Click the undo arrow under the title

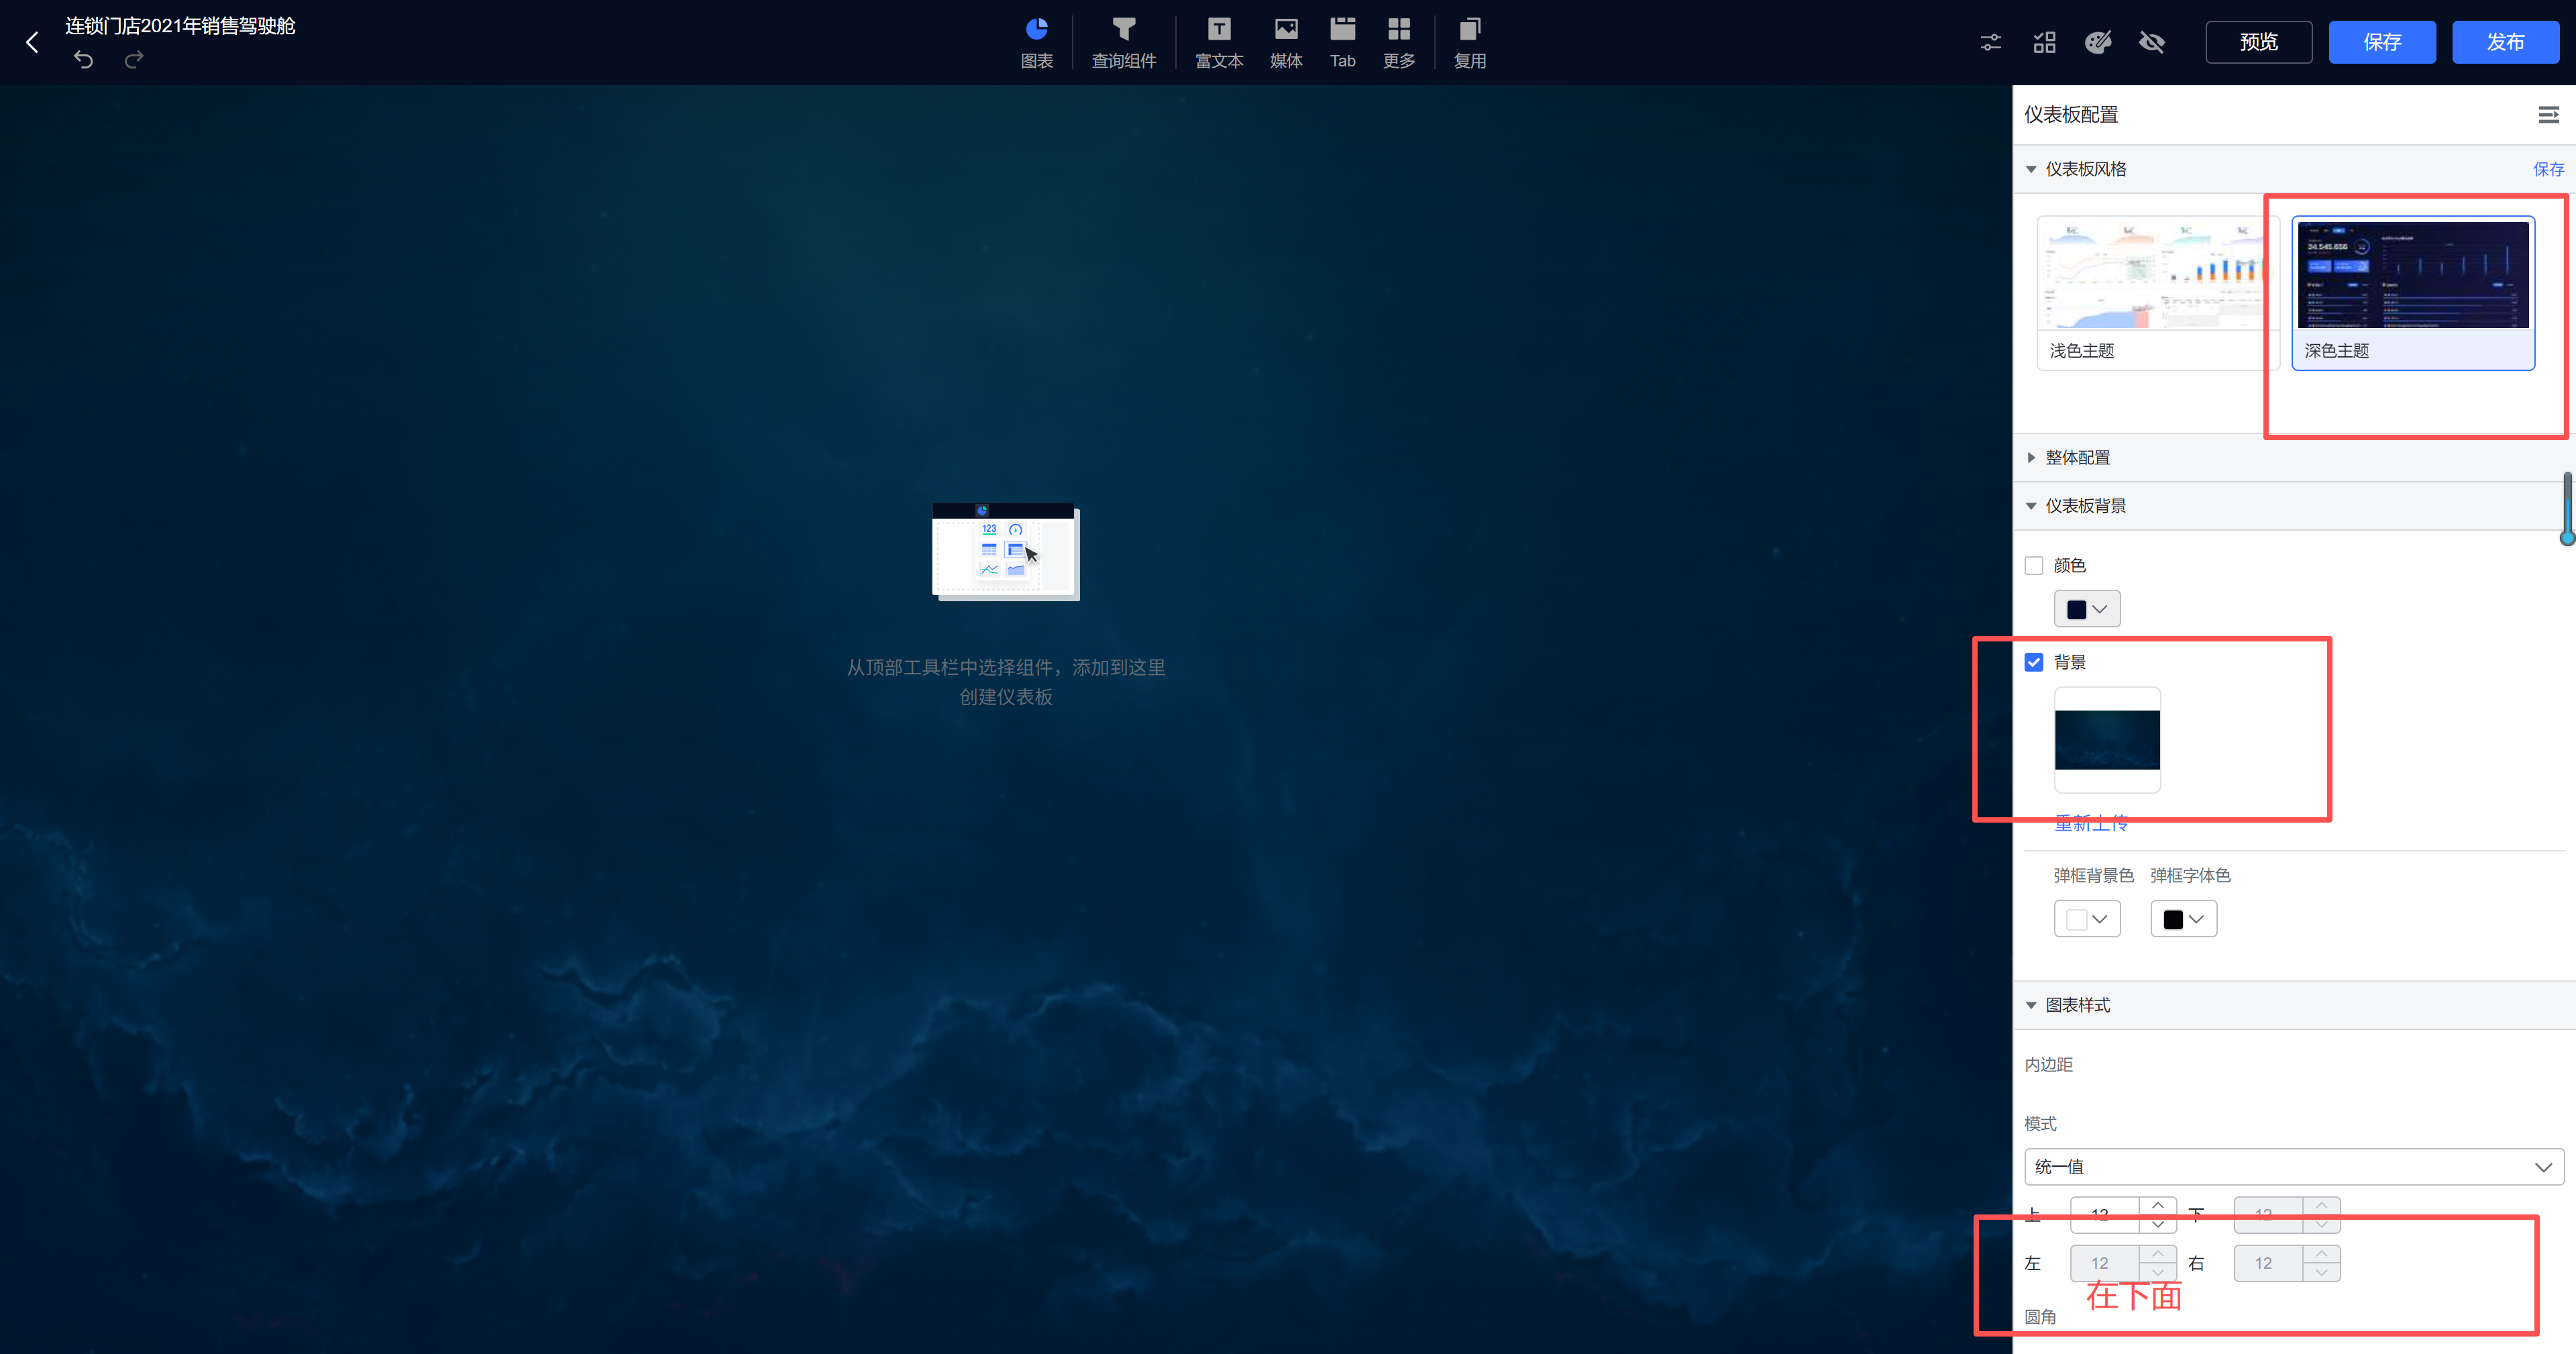pos(84,60)
